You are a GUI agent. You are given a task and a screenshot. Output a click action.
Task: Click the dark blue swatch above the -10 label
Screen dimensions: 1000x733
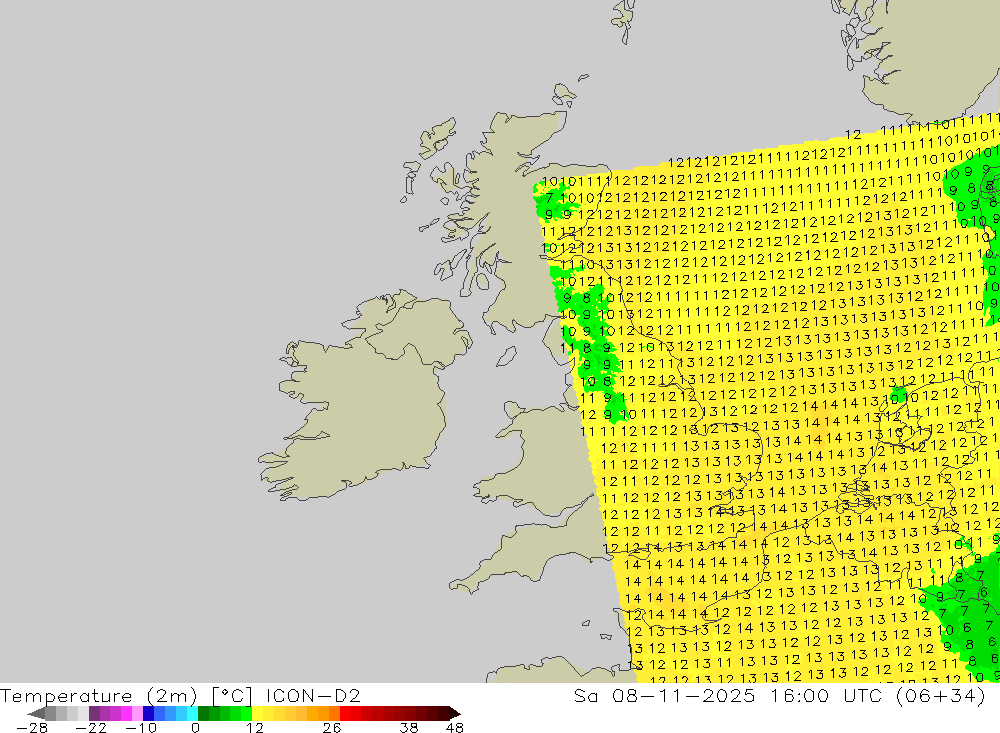coord(148,713)
